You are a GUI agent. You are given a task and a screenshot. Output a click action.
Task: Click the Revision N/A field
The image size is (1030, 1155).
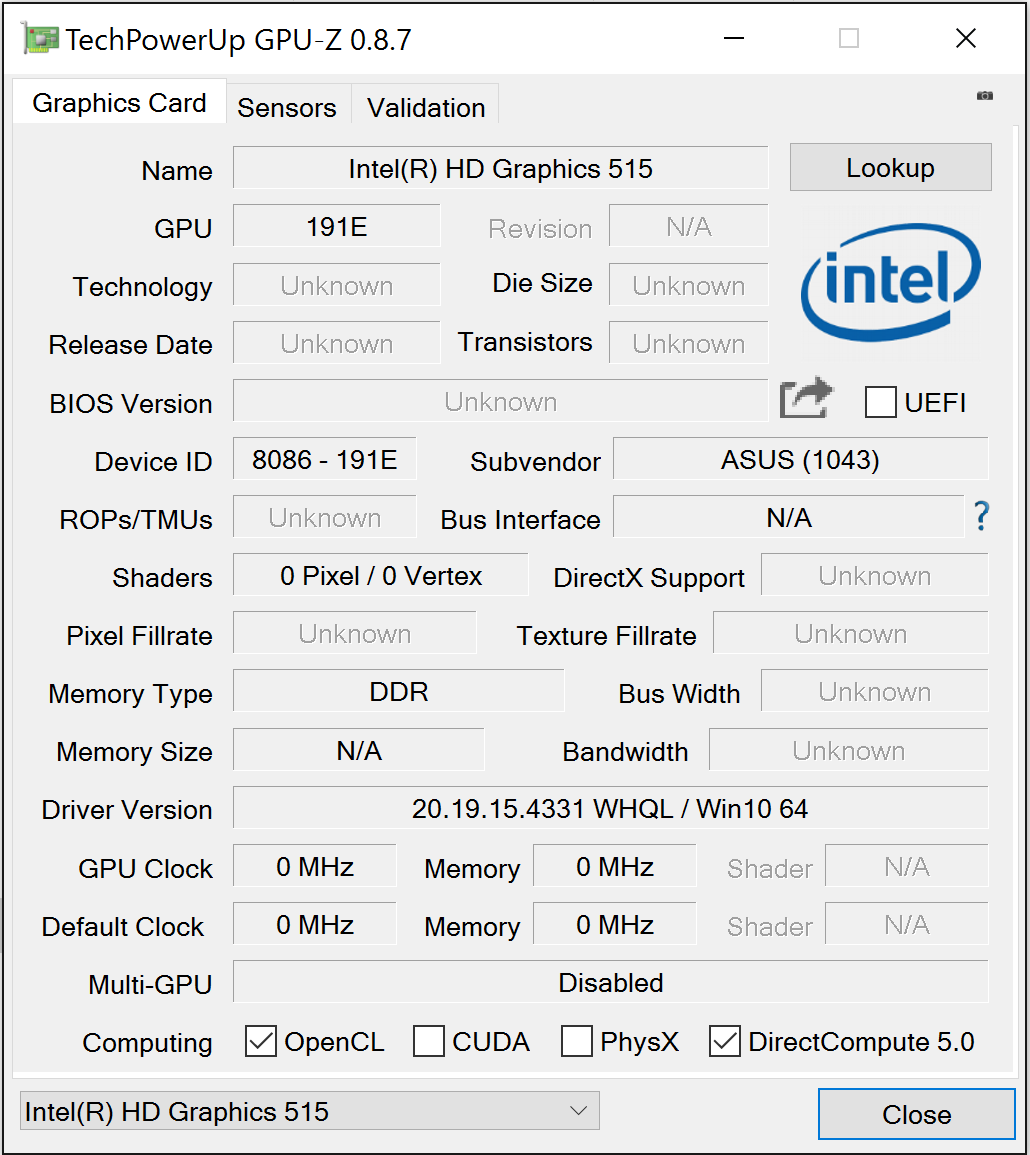pyautogui.click(x=689, y=226)
